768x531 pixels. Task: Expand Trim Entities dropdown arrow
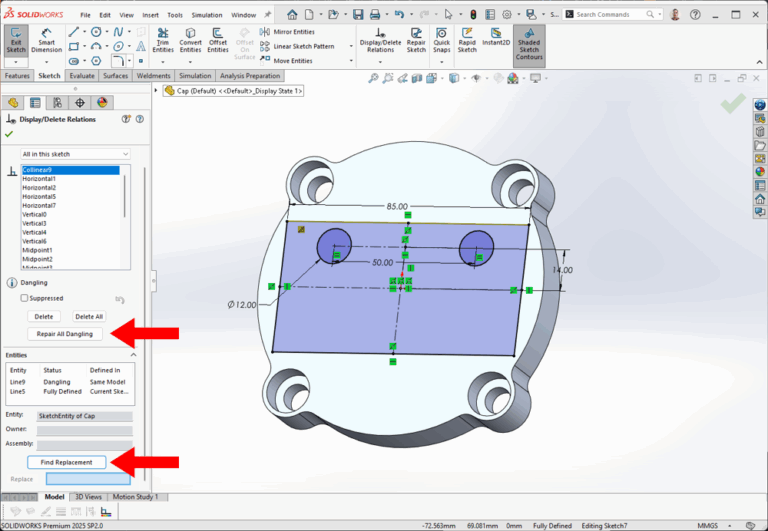click(163, 62)
